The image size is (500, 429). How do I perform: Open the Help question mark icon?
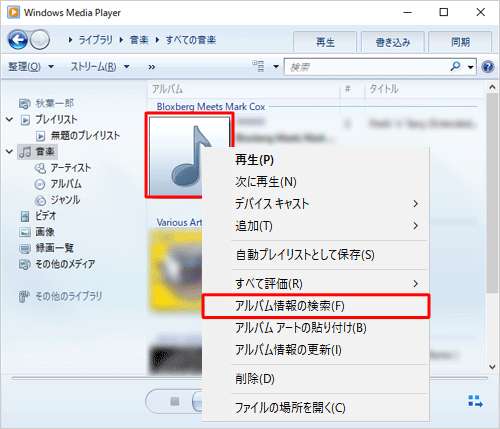[488, 67]
